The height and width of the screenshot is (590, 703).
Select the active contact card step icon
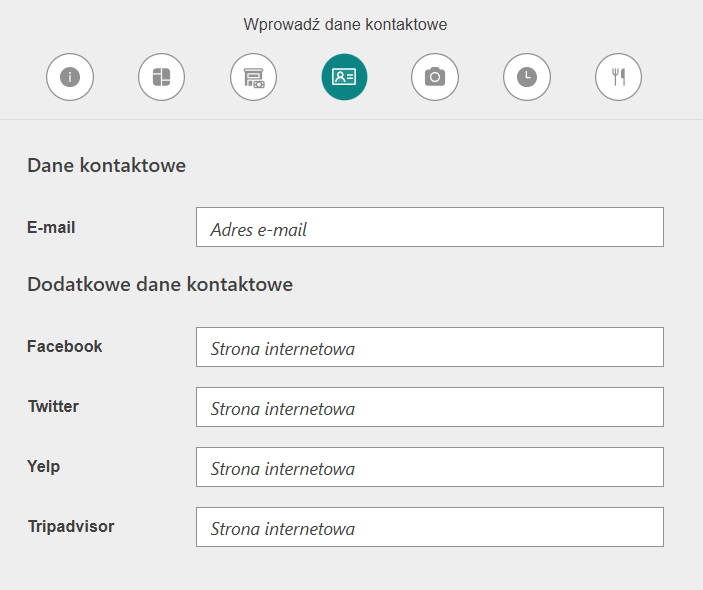click(344, 77)
